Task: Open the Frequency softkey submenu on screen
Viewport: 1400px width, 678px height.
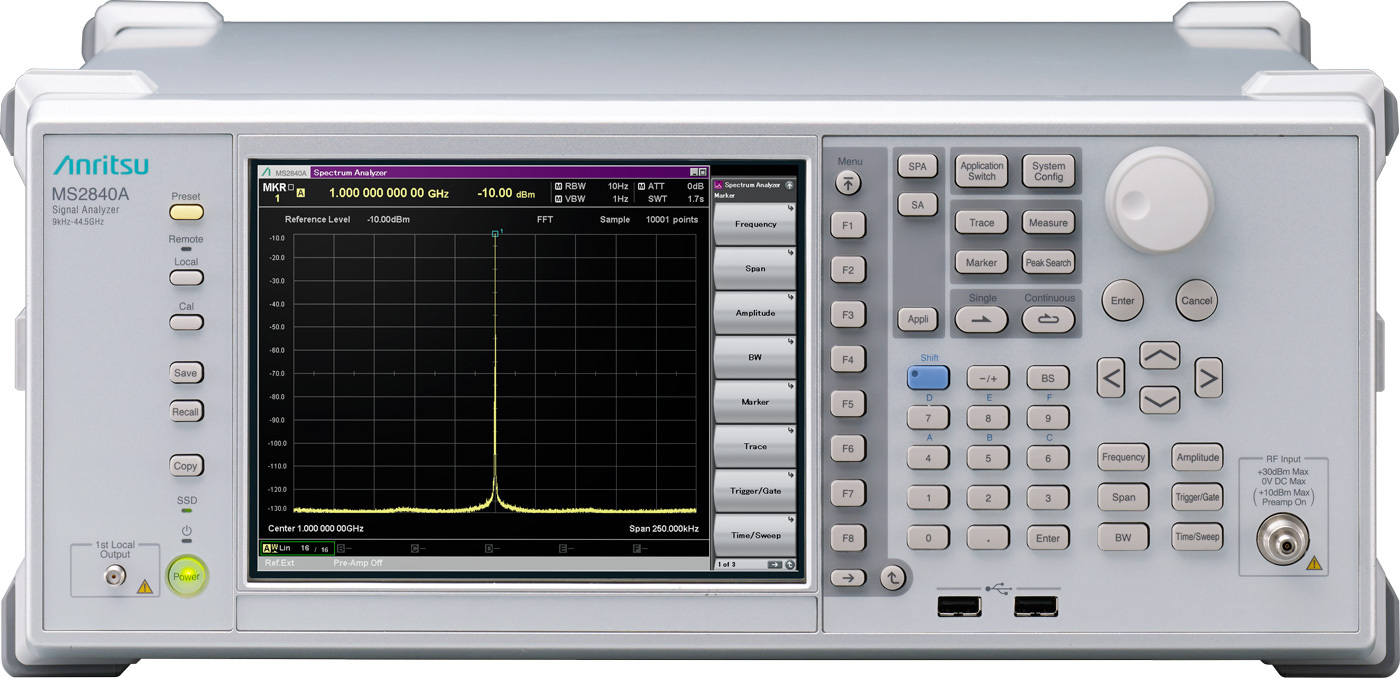Action: (x=755, y=224)
